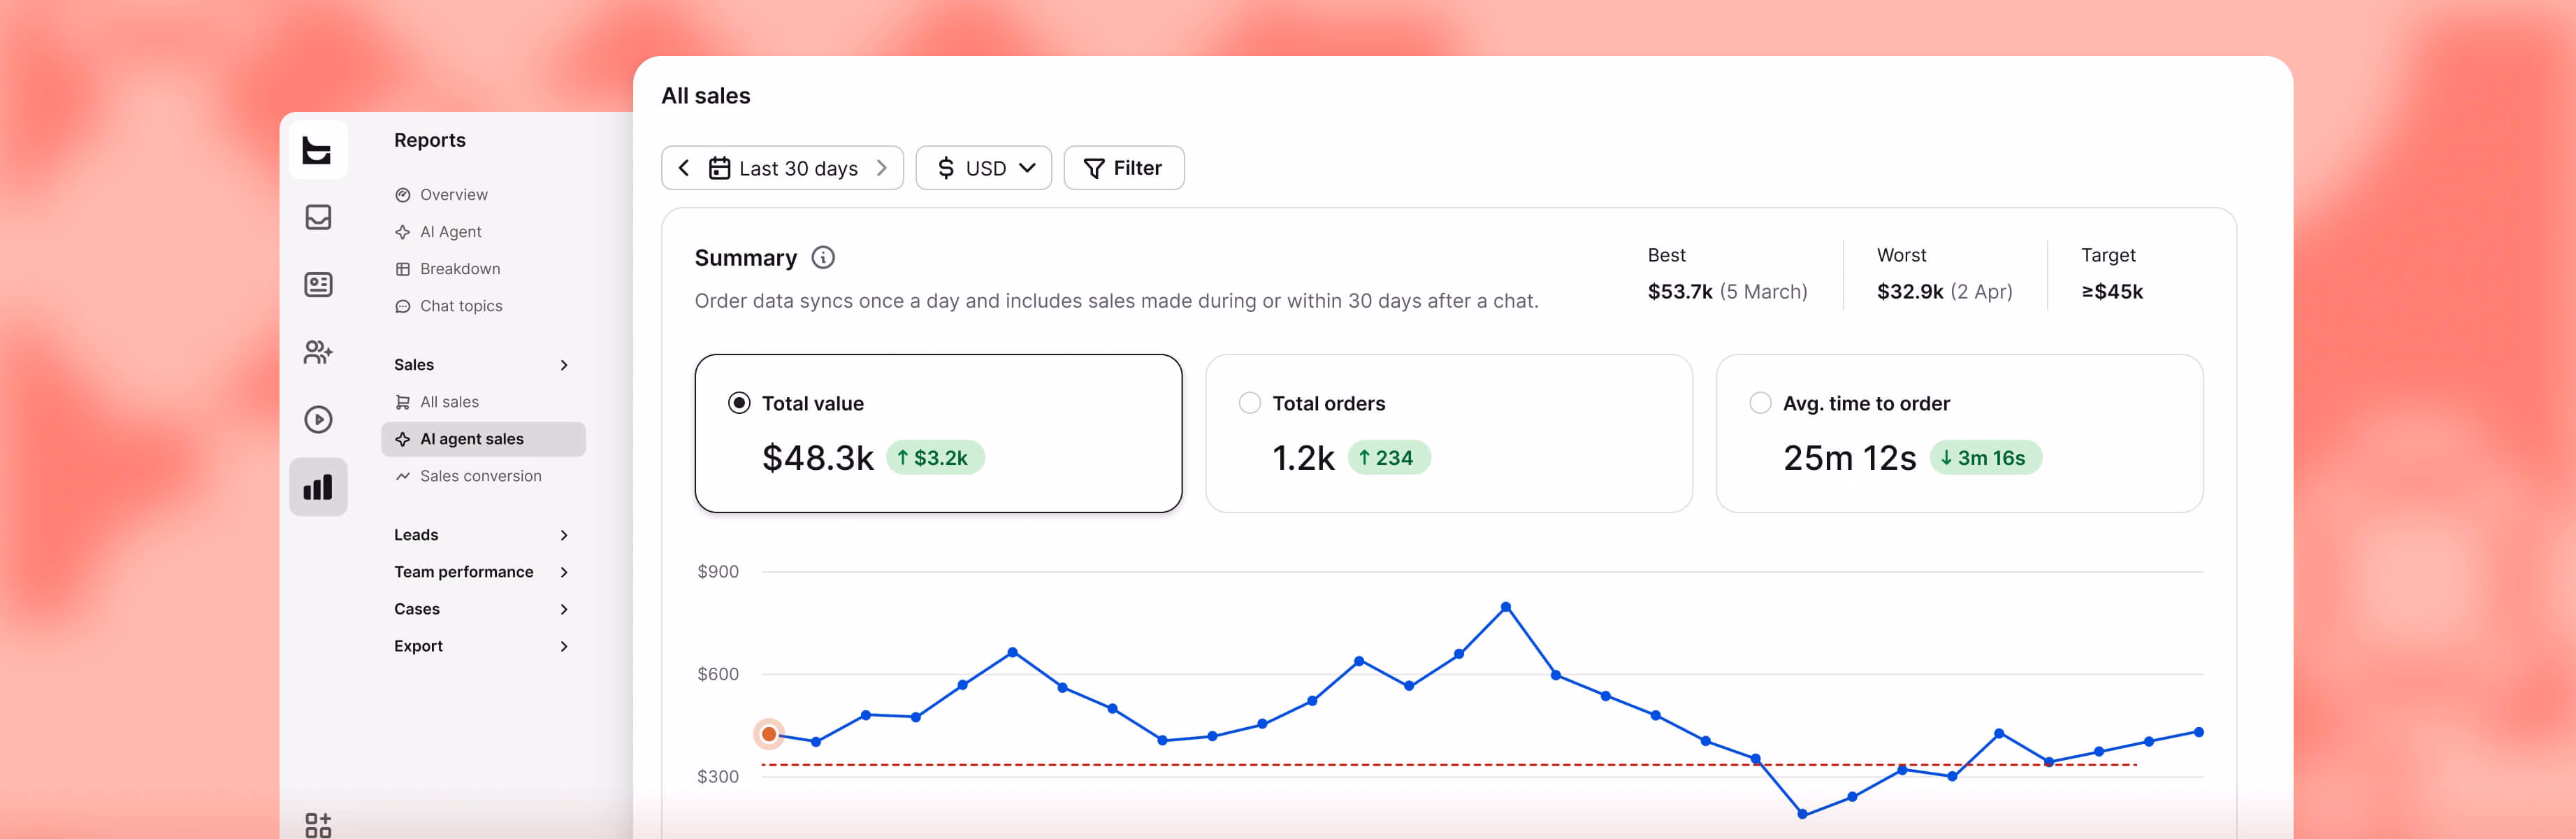
Task: Collapse the Sales section chevron
Action: click(564, 365)
